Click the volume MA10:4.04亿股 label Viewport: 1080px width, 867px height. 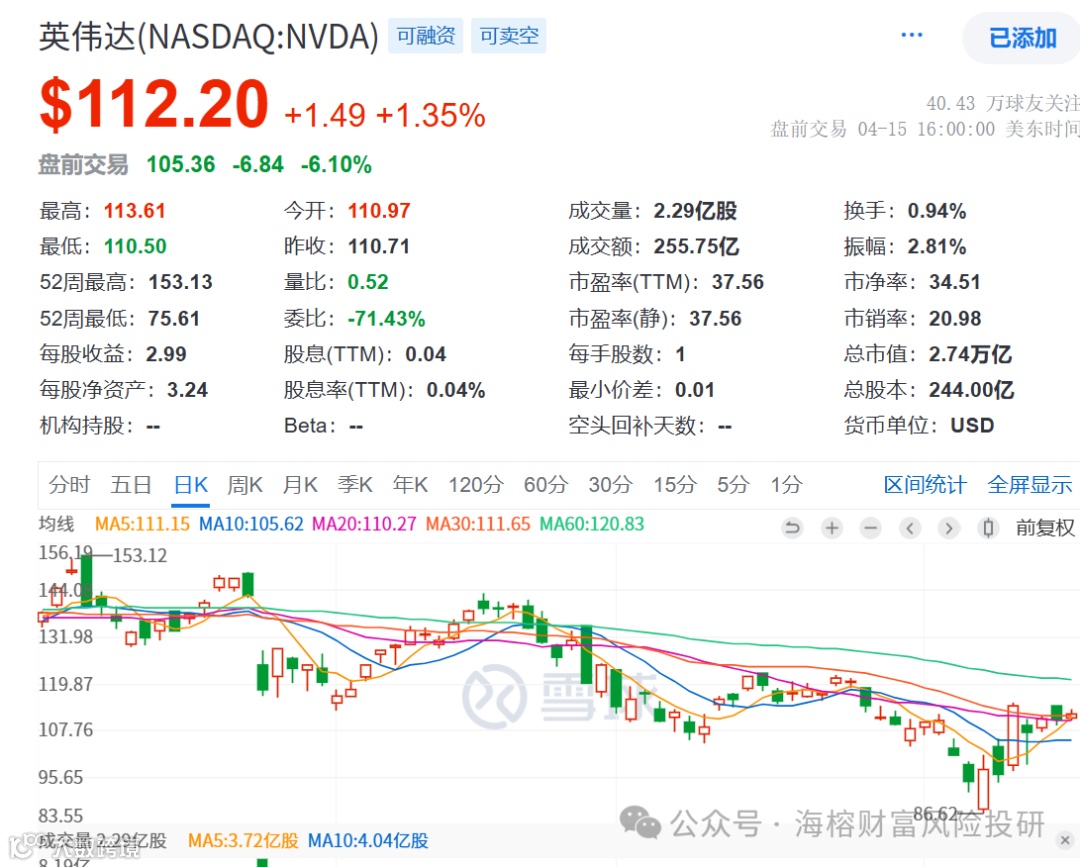(368, 841)
